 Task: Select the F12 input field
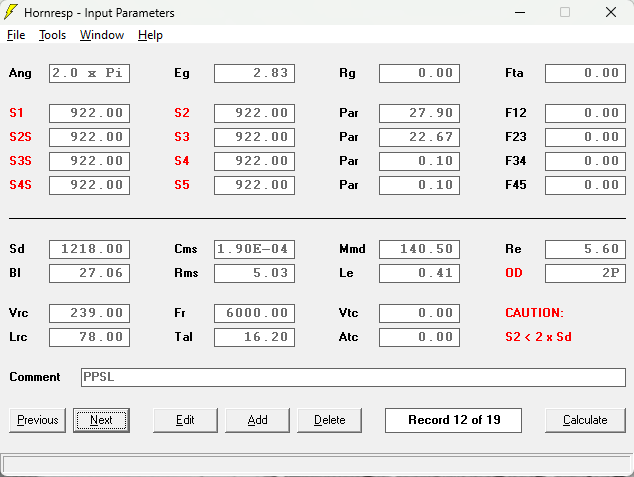585,113
